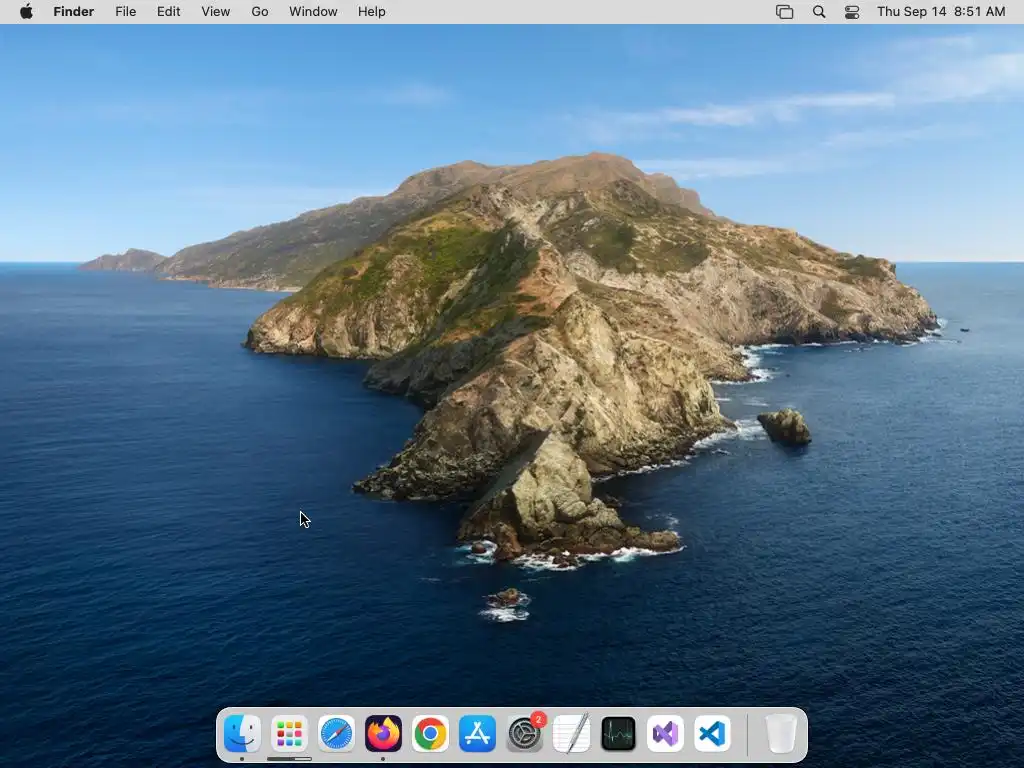1024x768 pixels.
Task: Open the App Store icon
Action: click(x=477, y=734)
